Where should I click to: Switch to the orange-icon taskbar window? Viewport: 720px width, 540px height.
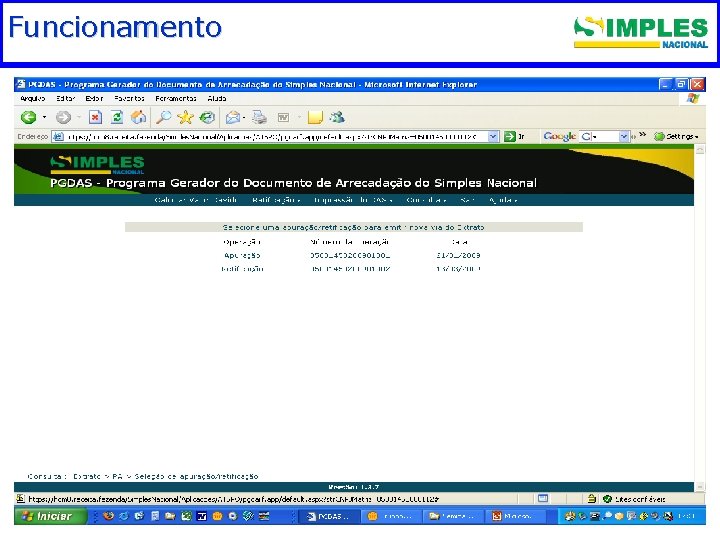pyautogui.click(x=391, y=516)
